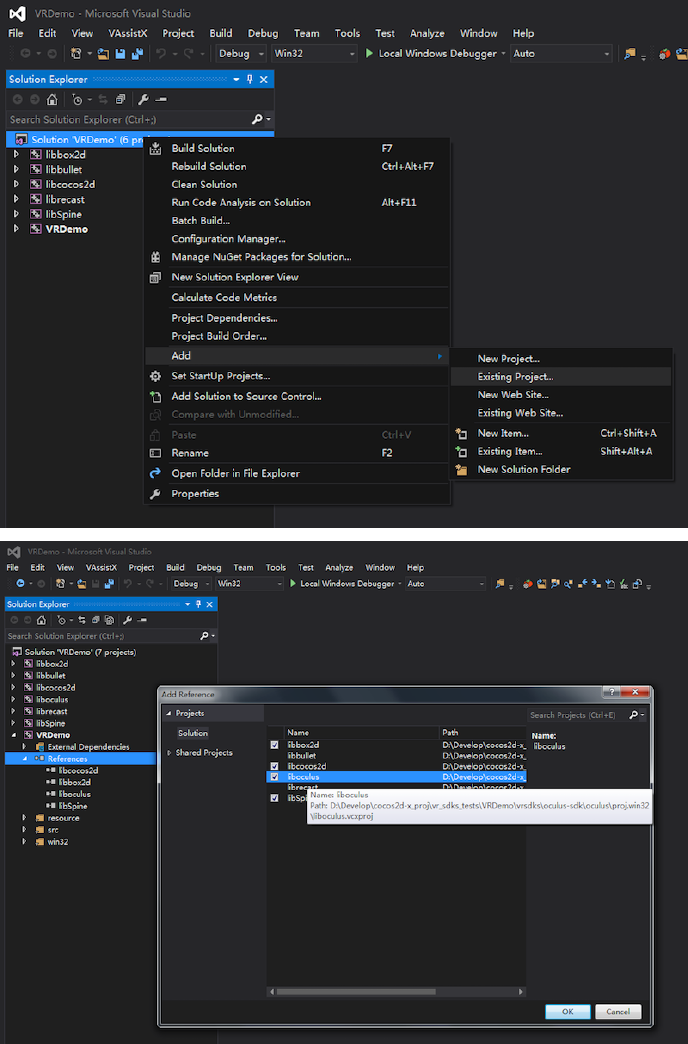Click green Start arrow in window with Add Reference
The height and width of the screenshot is (1044, 688).
pos(292,583)
